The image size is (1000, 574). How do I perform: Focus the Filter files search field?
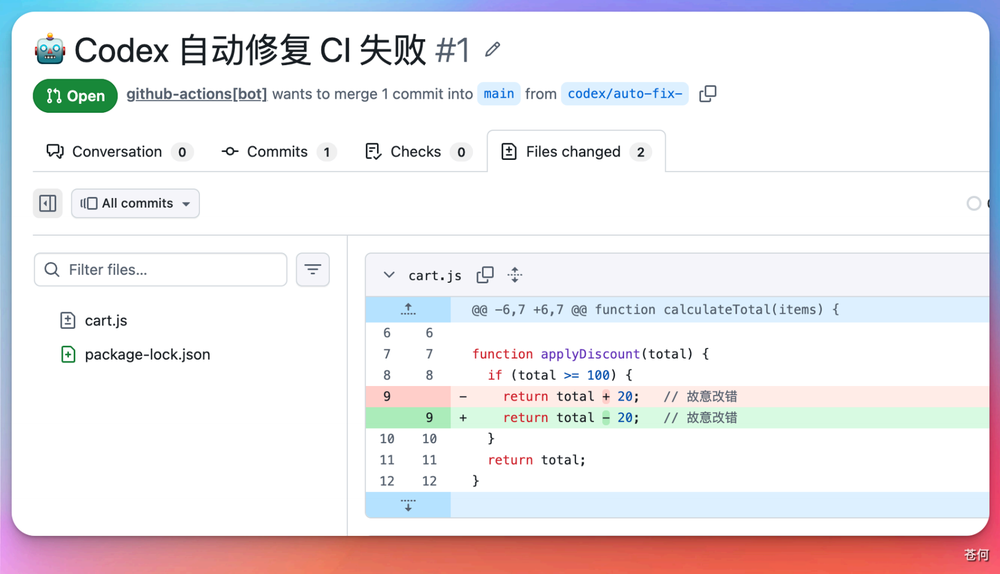161,269
